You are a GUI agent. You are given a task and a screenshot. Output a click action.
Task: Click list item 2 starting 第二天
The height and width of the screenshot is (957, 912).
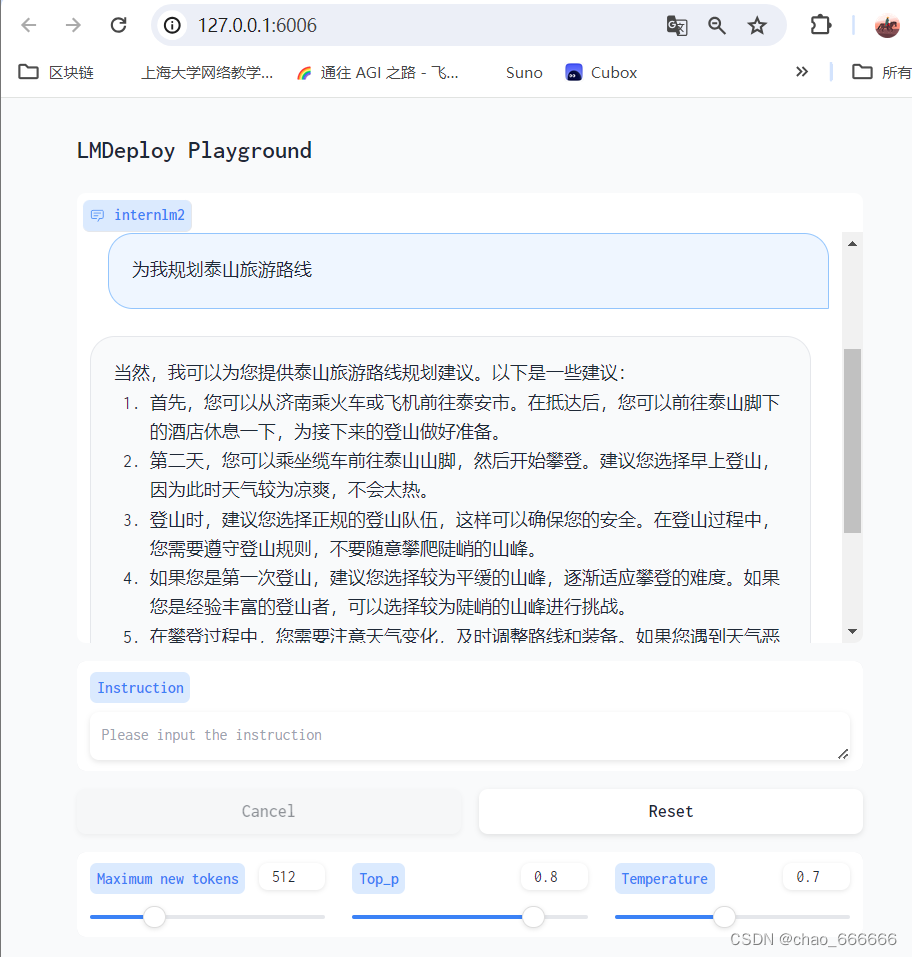(452, 475)
